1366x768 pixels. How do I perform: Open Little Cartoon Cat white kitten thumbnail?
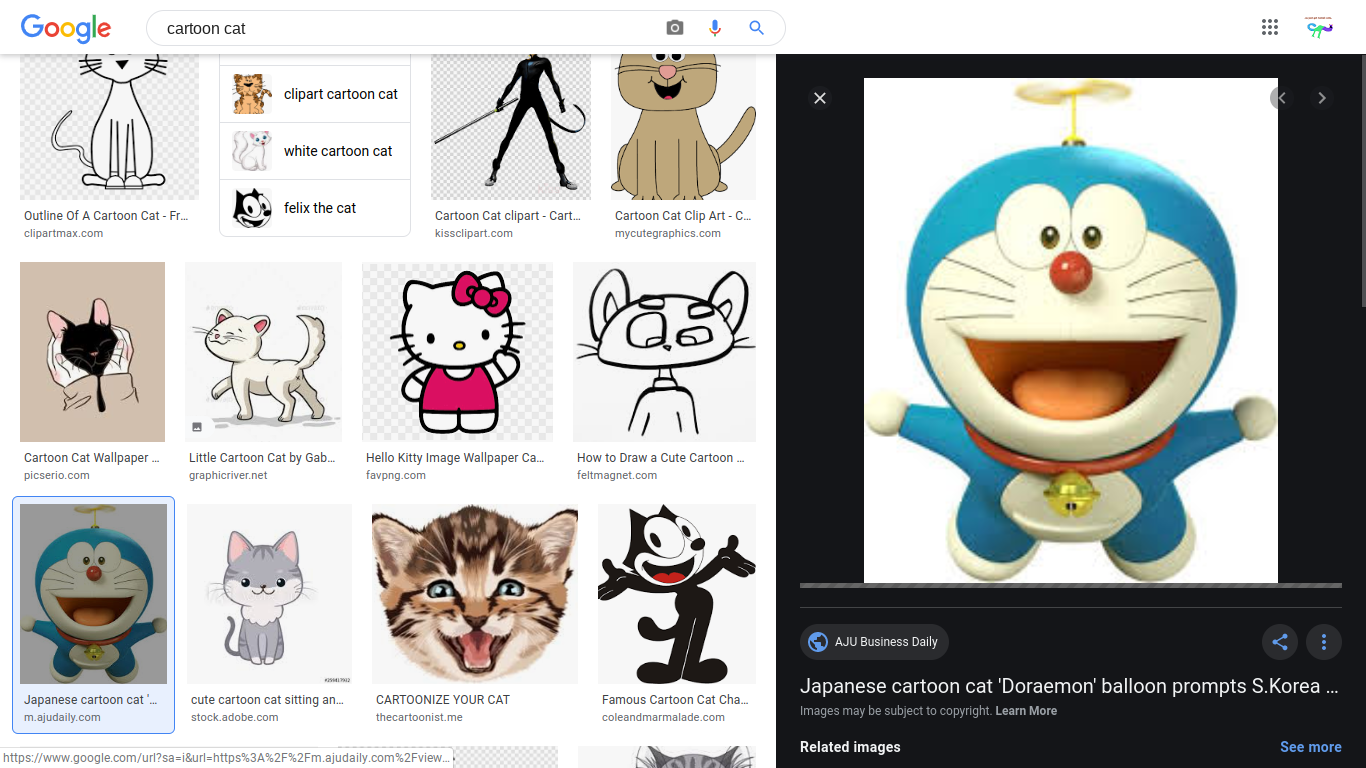tap(263, 352)
